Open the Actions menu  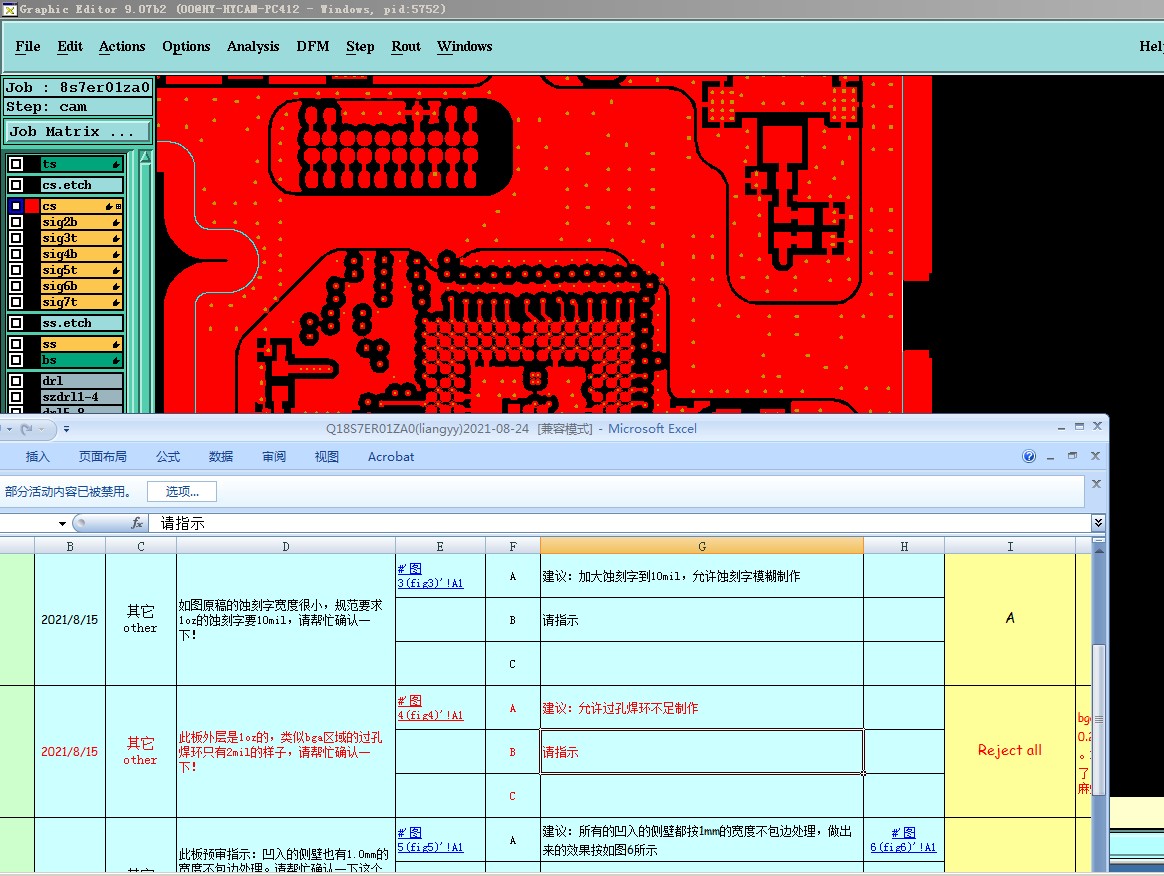(x=122, y=46)
